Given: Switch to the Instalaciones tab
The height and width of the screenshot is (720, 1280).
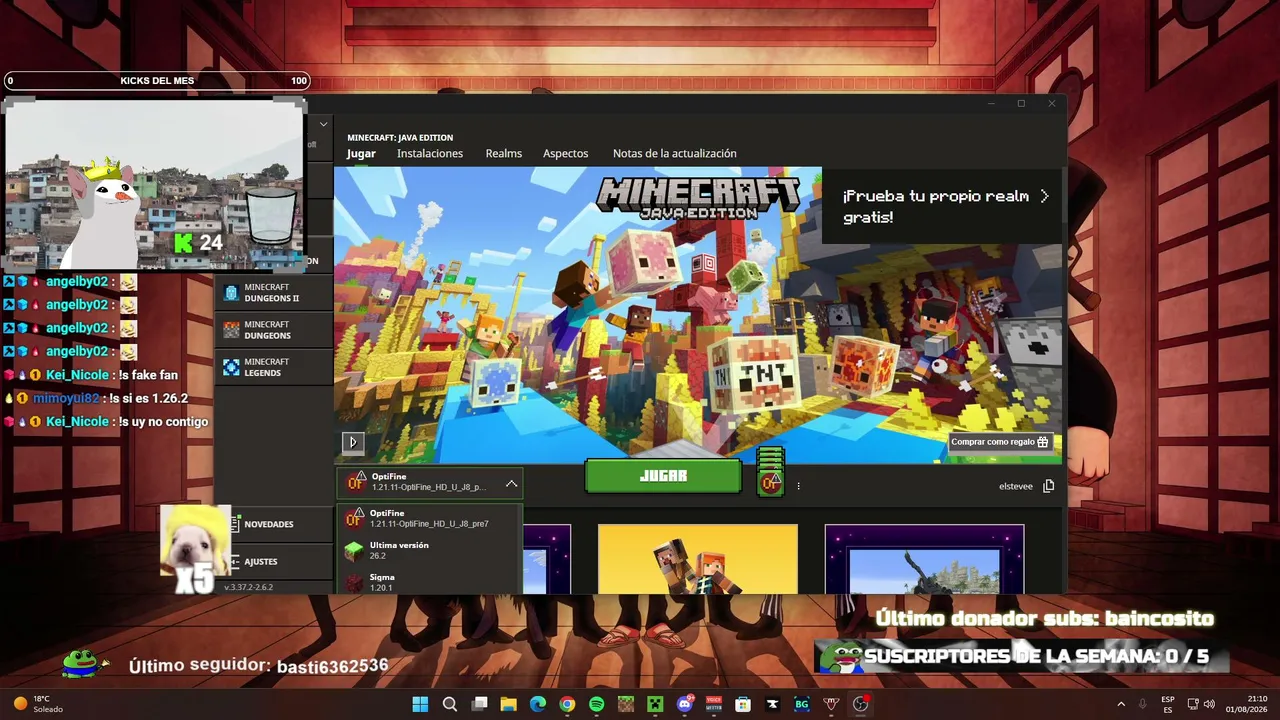Looking at the screenshot, I should [x=430, y=153].
